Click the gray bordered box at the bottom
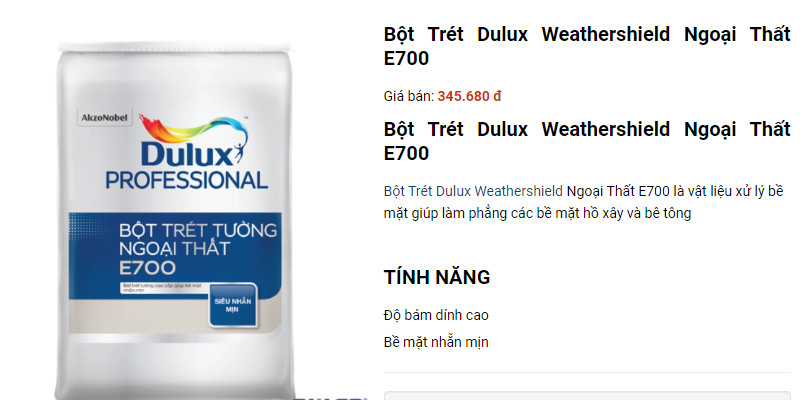 tap(587, 395)
